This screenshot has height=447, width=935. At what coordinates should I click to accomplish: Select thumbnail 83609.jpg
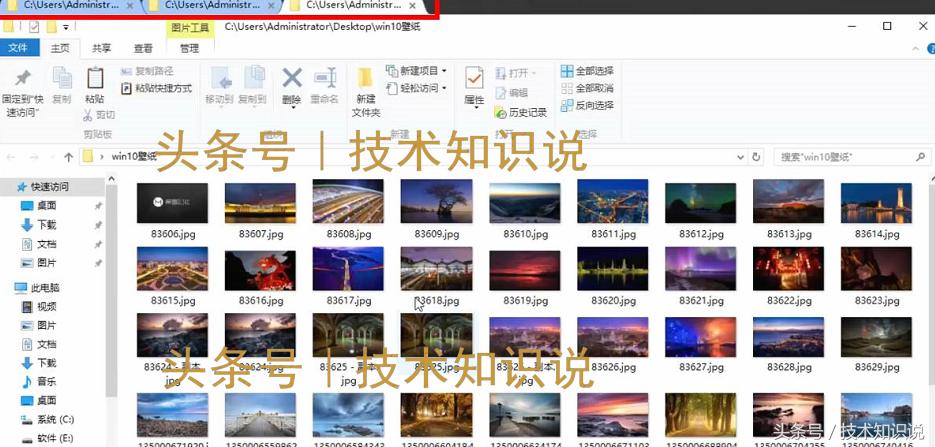pos(436,201)
